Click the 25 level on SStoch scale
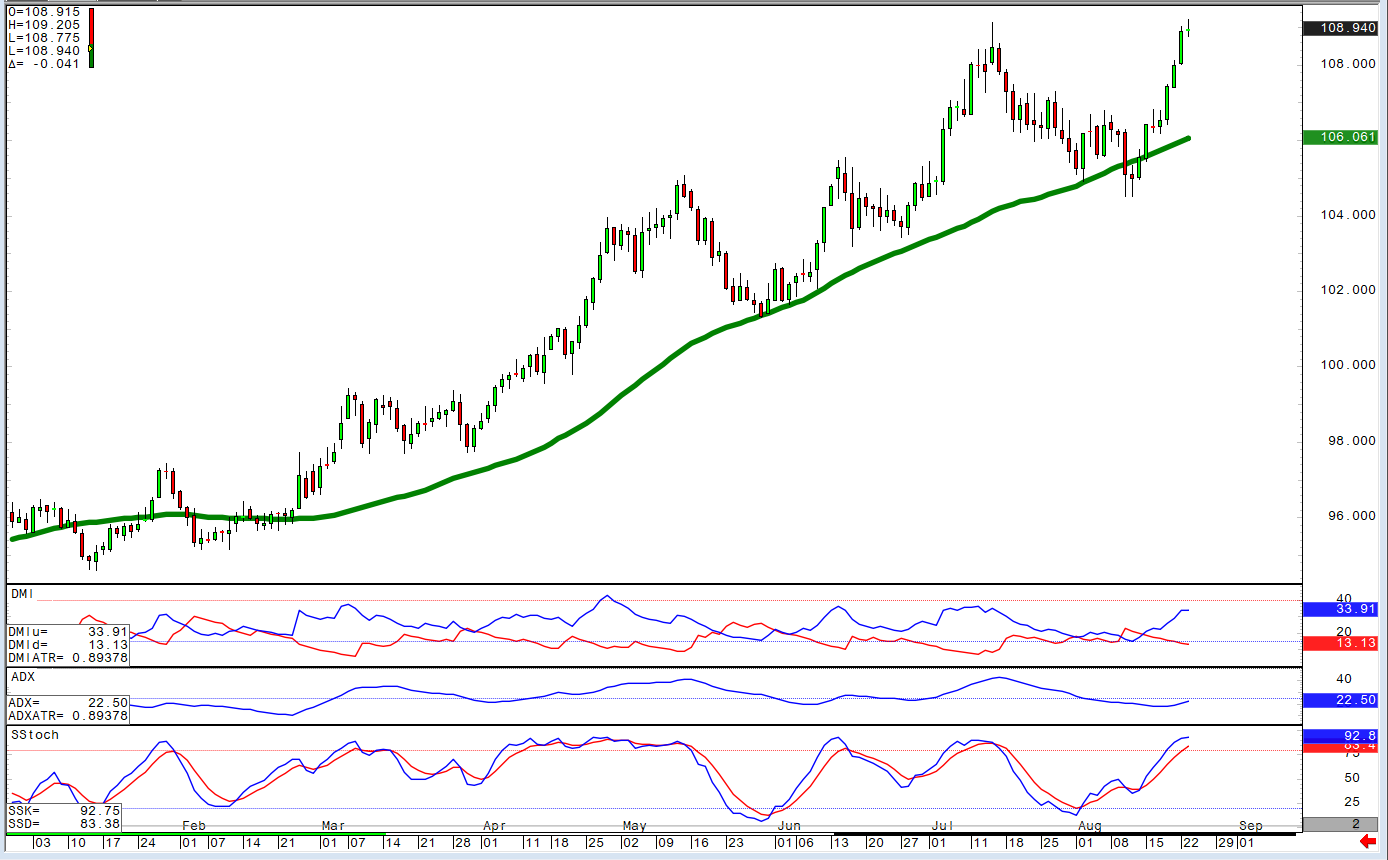This screenshot has width=1388, height=860. [1352, 802]
